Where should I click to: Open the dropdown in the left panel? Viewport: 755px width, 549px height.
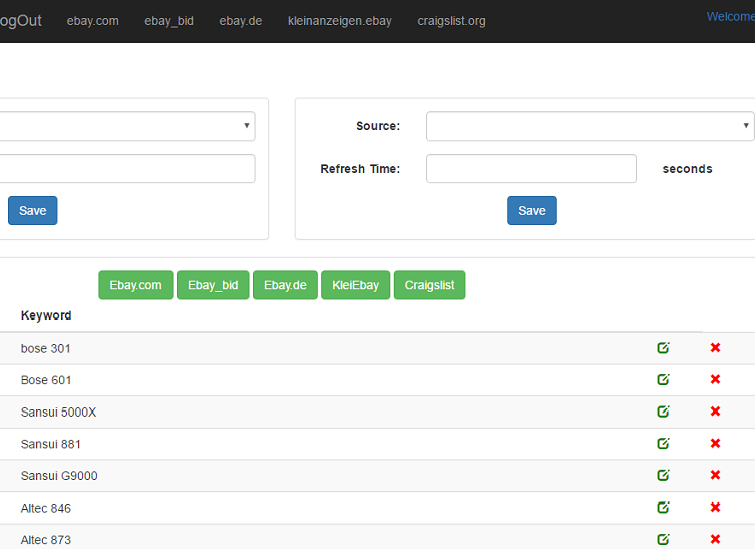tap(127, 126)
